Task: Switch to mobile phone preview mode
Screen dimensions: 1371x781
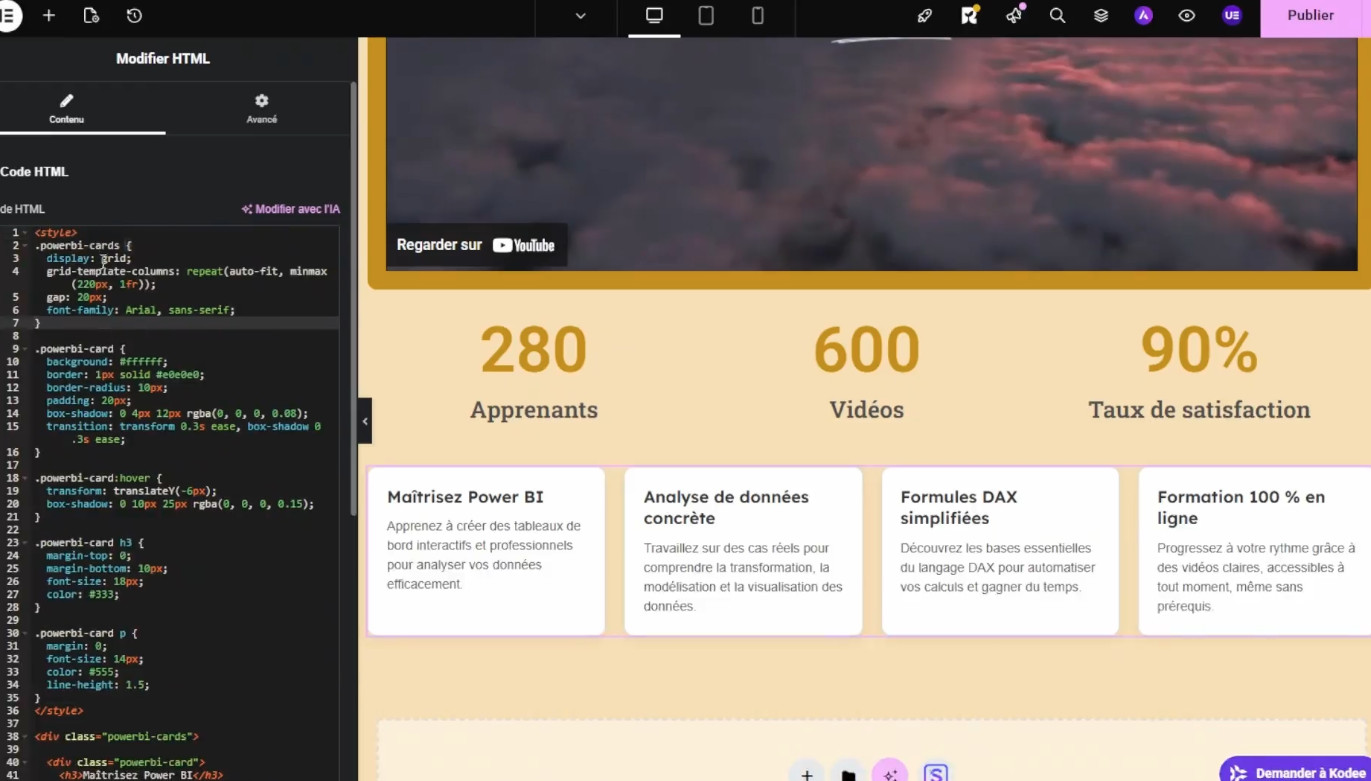Action: point(758,16)
